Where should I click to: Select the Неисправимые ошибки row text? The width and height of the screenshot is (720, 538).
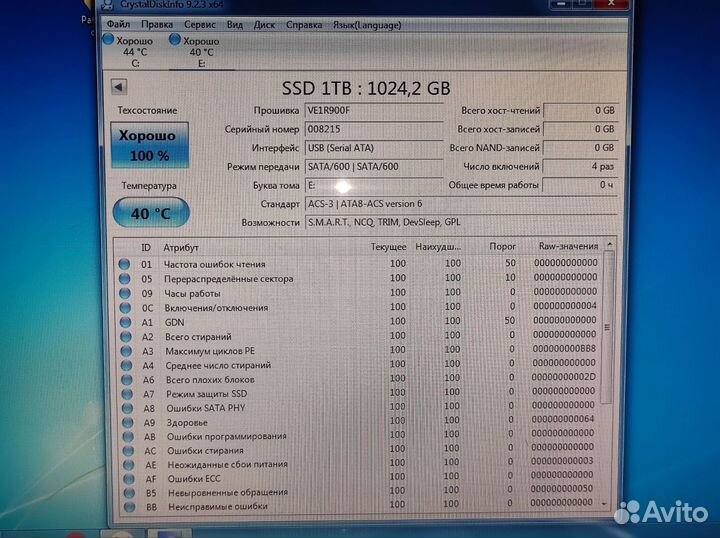coord(218,507)
